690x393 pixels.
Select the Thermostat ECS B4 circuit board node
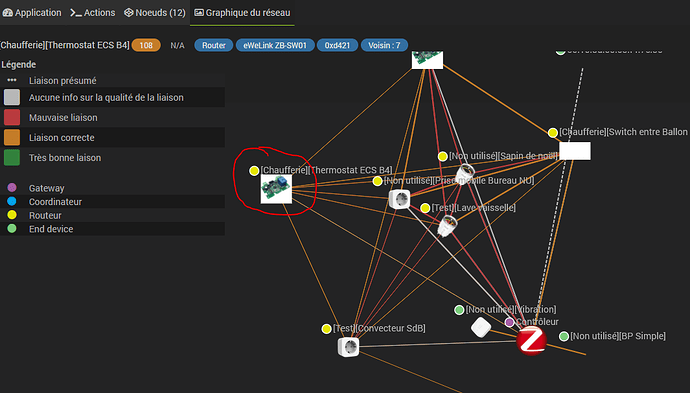276,188
